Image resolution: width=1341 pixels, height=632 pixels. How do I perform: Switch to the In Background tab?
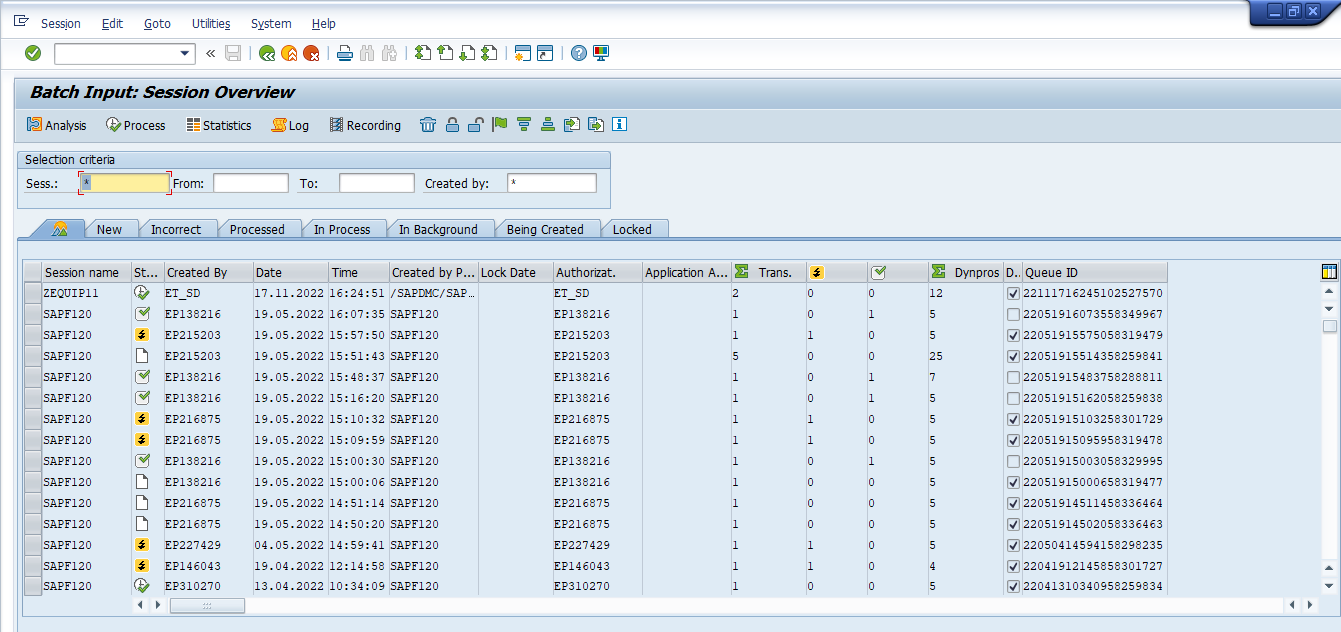click(438, 229)
